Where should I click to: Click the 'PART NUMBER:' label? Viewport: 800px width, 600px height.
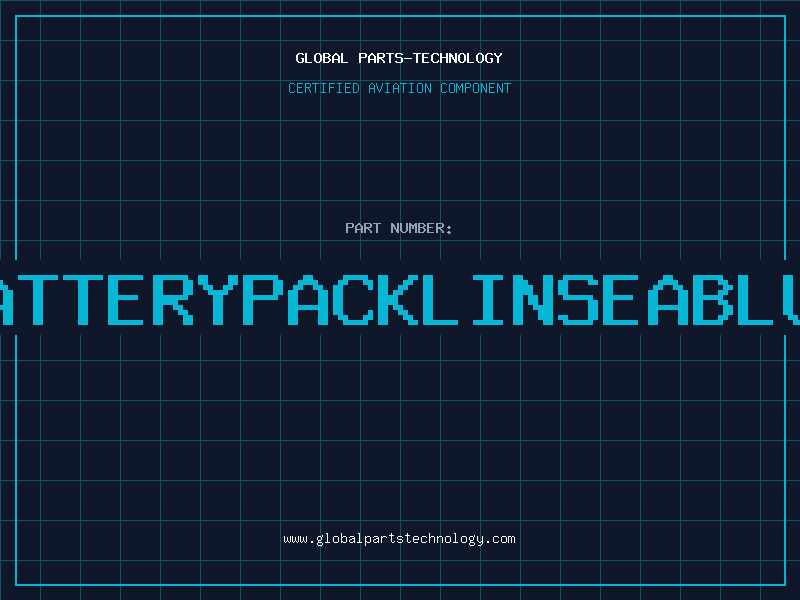pos(399,228)
